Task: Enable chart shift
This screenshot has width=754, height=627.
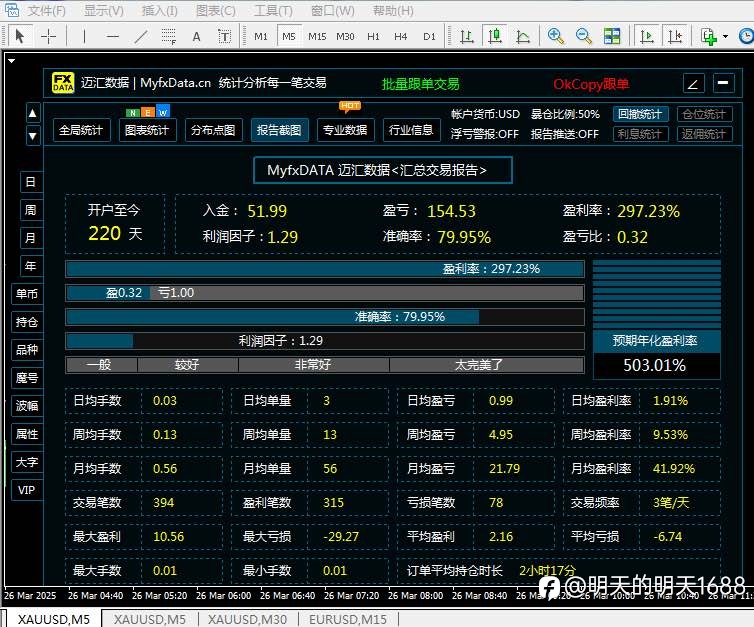Action: point(675,36)
